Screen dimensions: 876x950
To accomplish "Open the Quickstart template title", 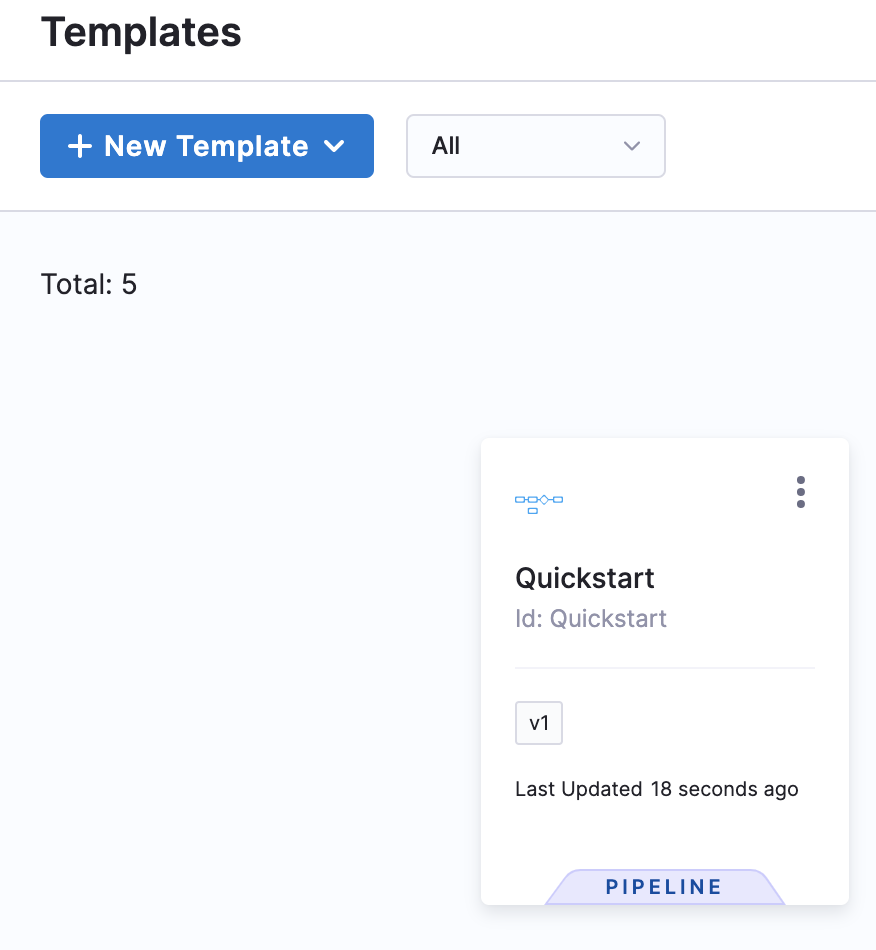I will (584, 578).
